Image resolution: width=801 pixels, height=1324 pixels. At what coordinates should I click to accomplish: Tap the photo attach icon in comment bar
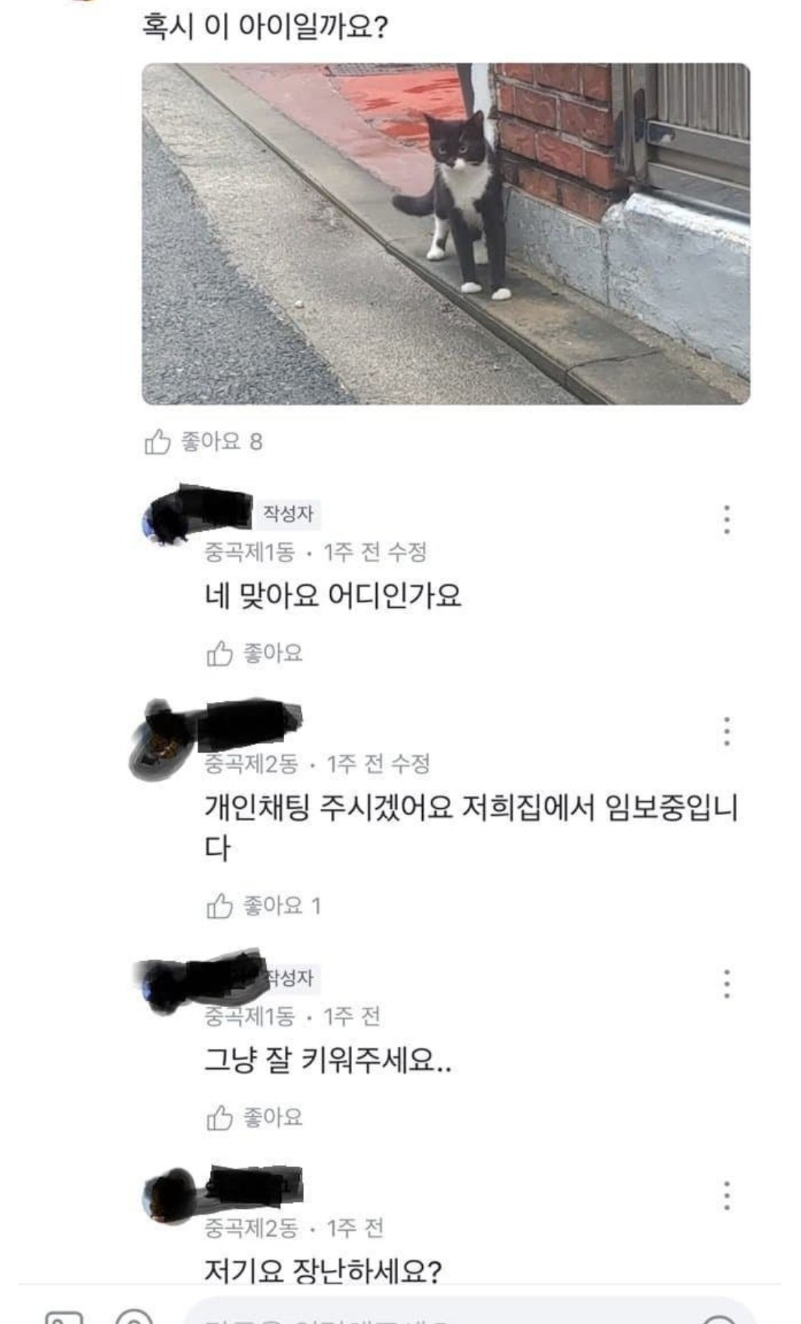(62, 1316)
